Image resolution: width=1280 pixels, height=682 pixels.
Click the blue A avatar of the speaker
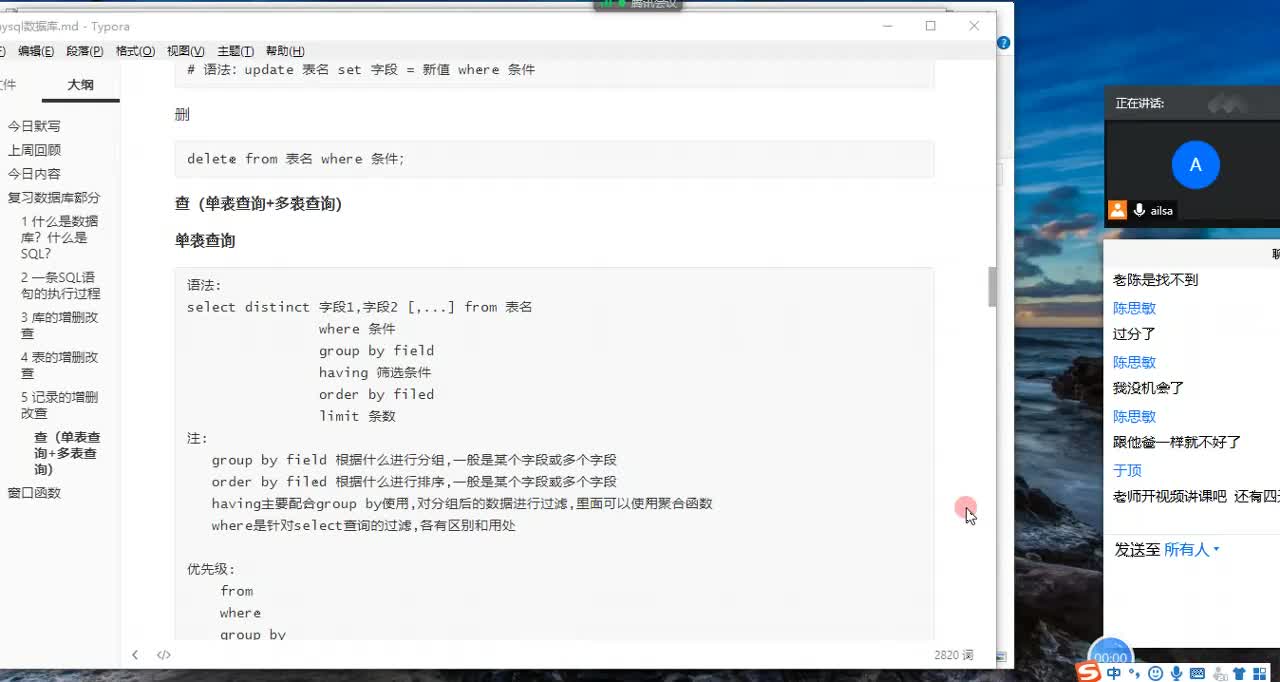(1195, 165)
